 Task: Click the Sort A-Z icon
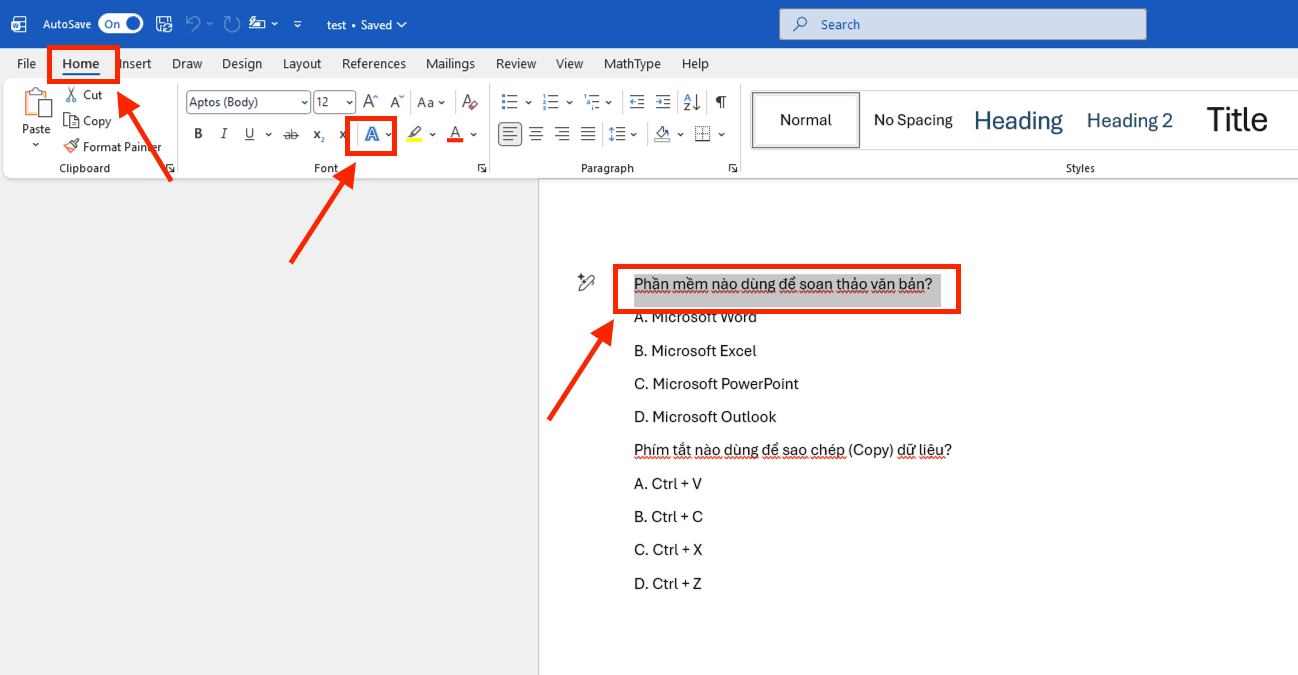click(x=691, y=102)
